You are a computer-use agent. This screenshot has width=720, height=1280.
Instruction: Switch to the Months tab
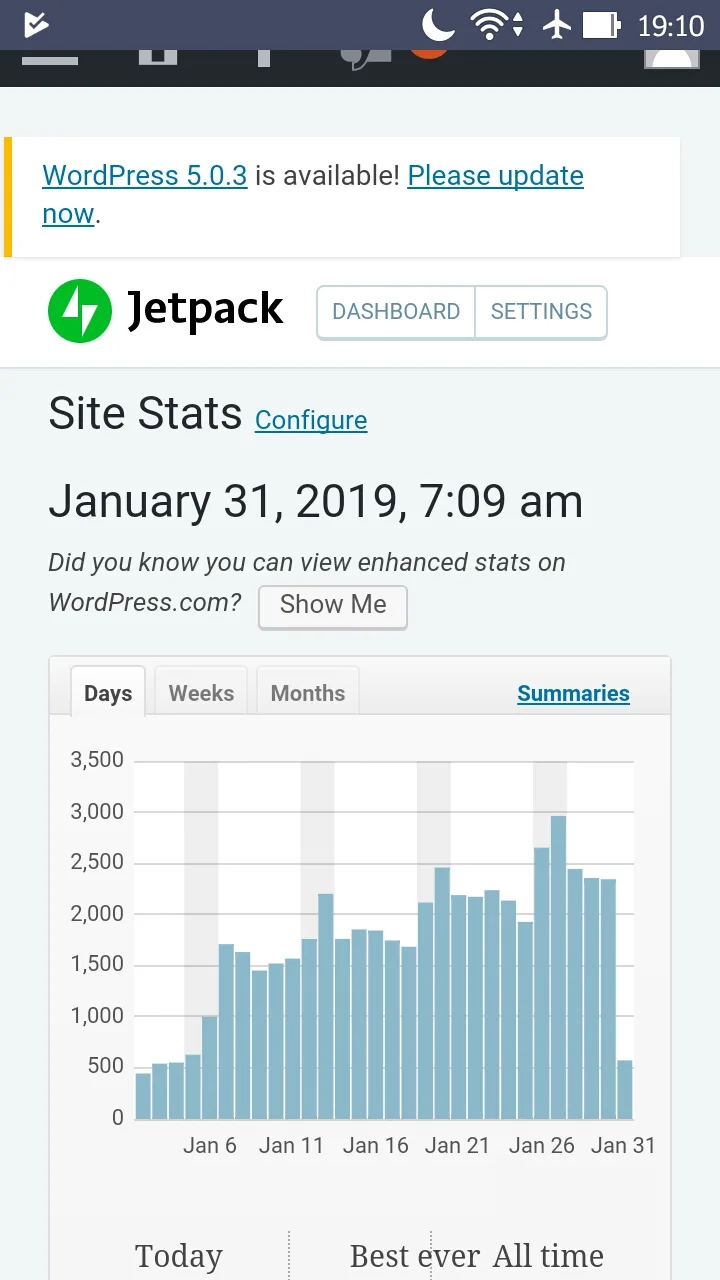point(308,693)
